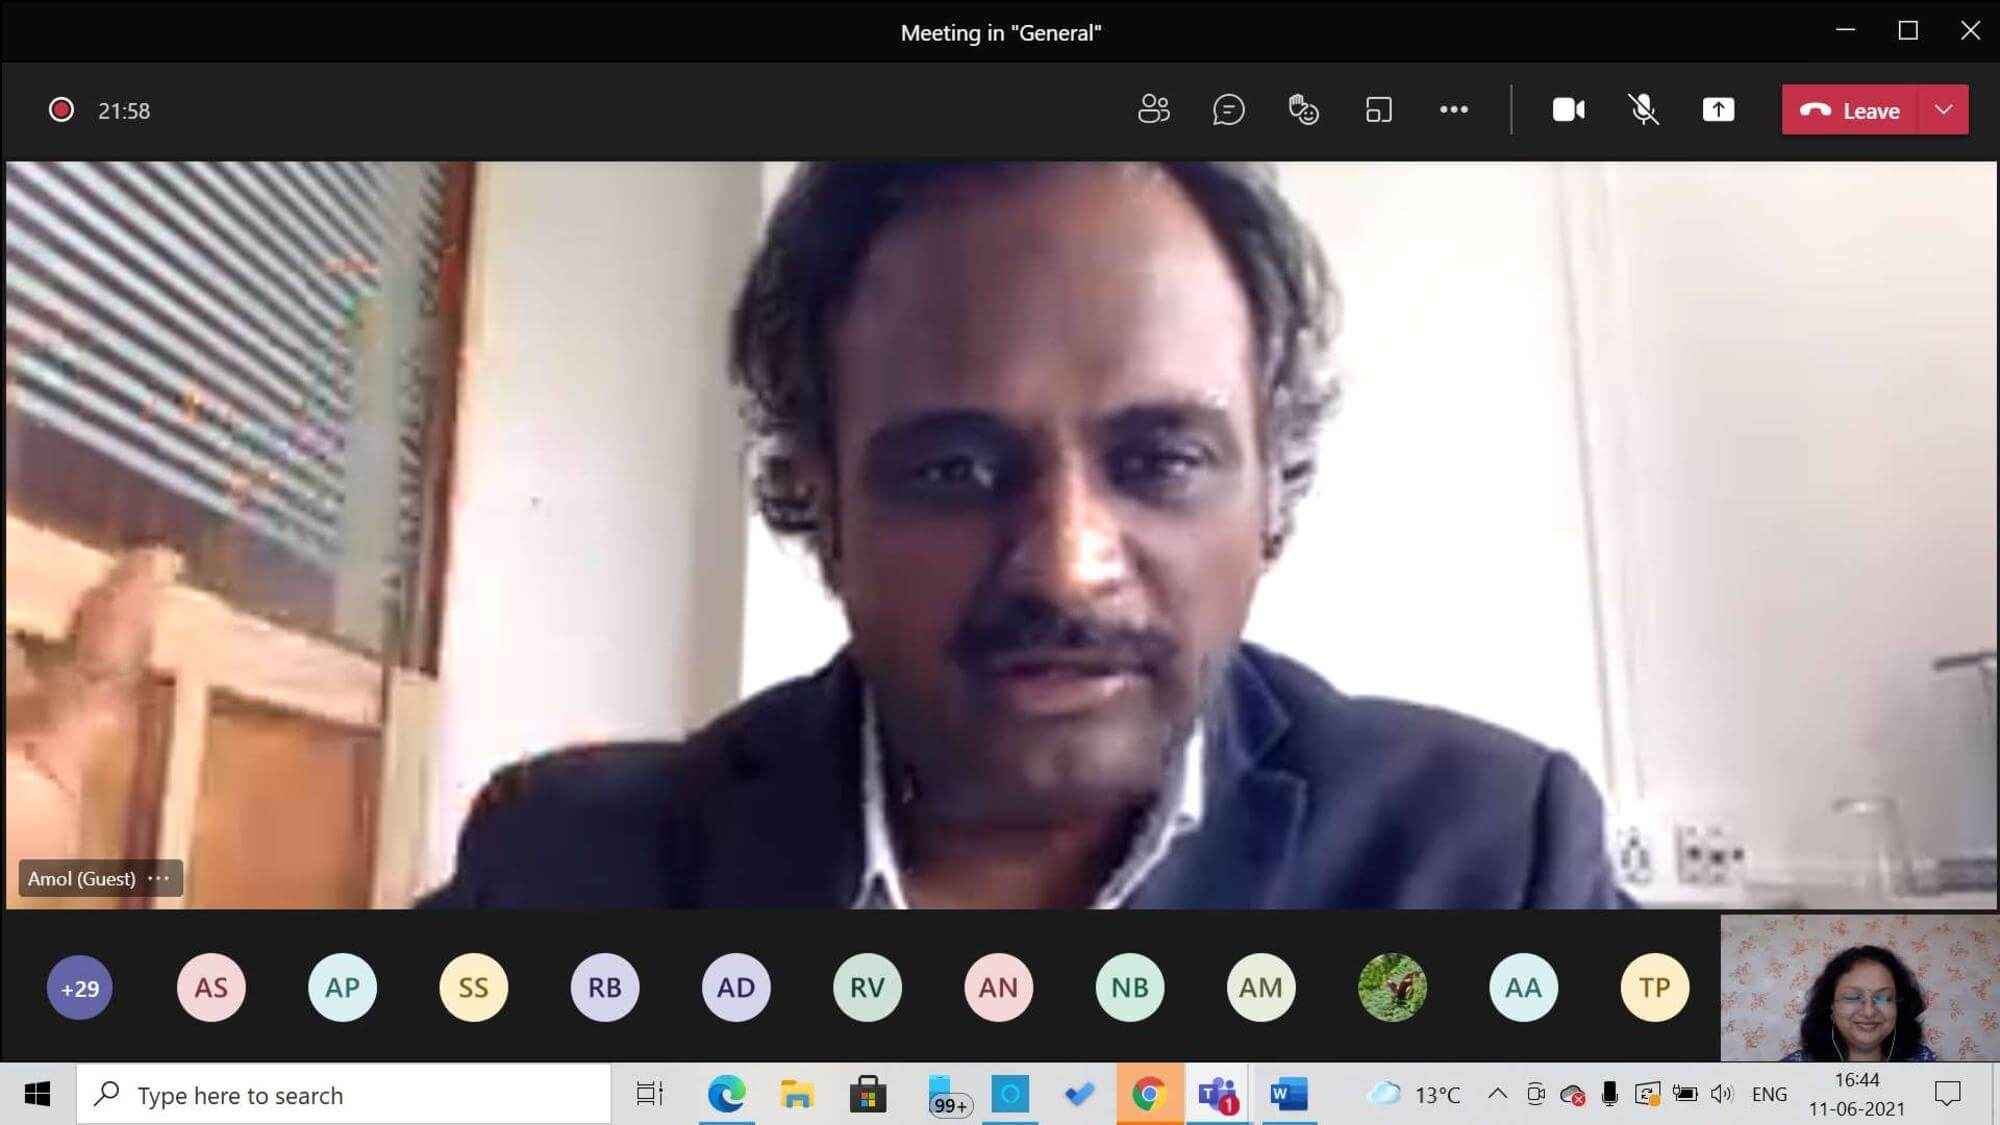Open the share content tray
The height and width of the screenshot is (1125, 2000).
[x=1718, y=109]
